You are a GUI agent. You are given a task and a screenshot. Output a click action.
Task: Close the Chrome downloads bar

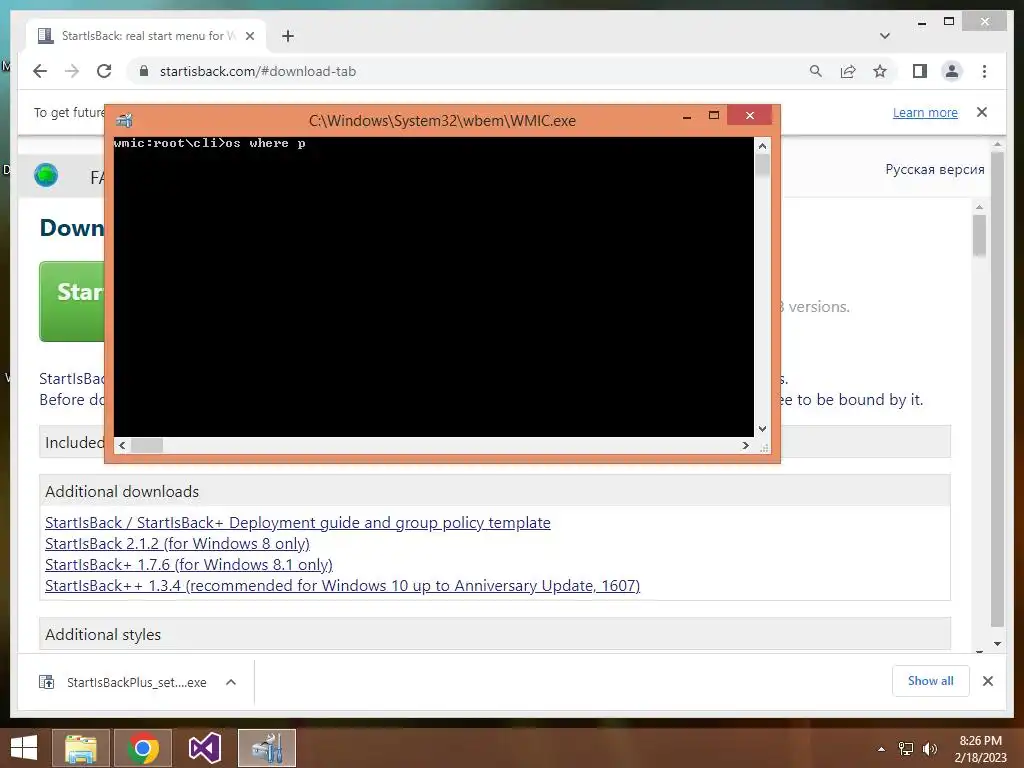click(x=987, y=681)
